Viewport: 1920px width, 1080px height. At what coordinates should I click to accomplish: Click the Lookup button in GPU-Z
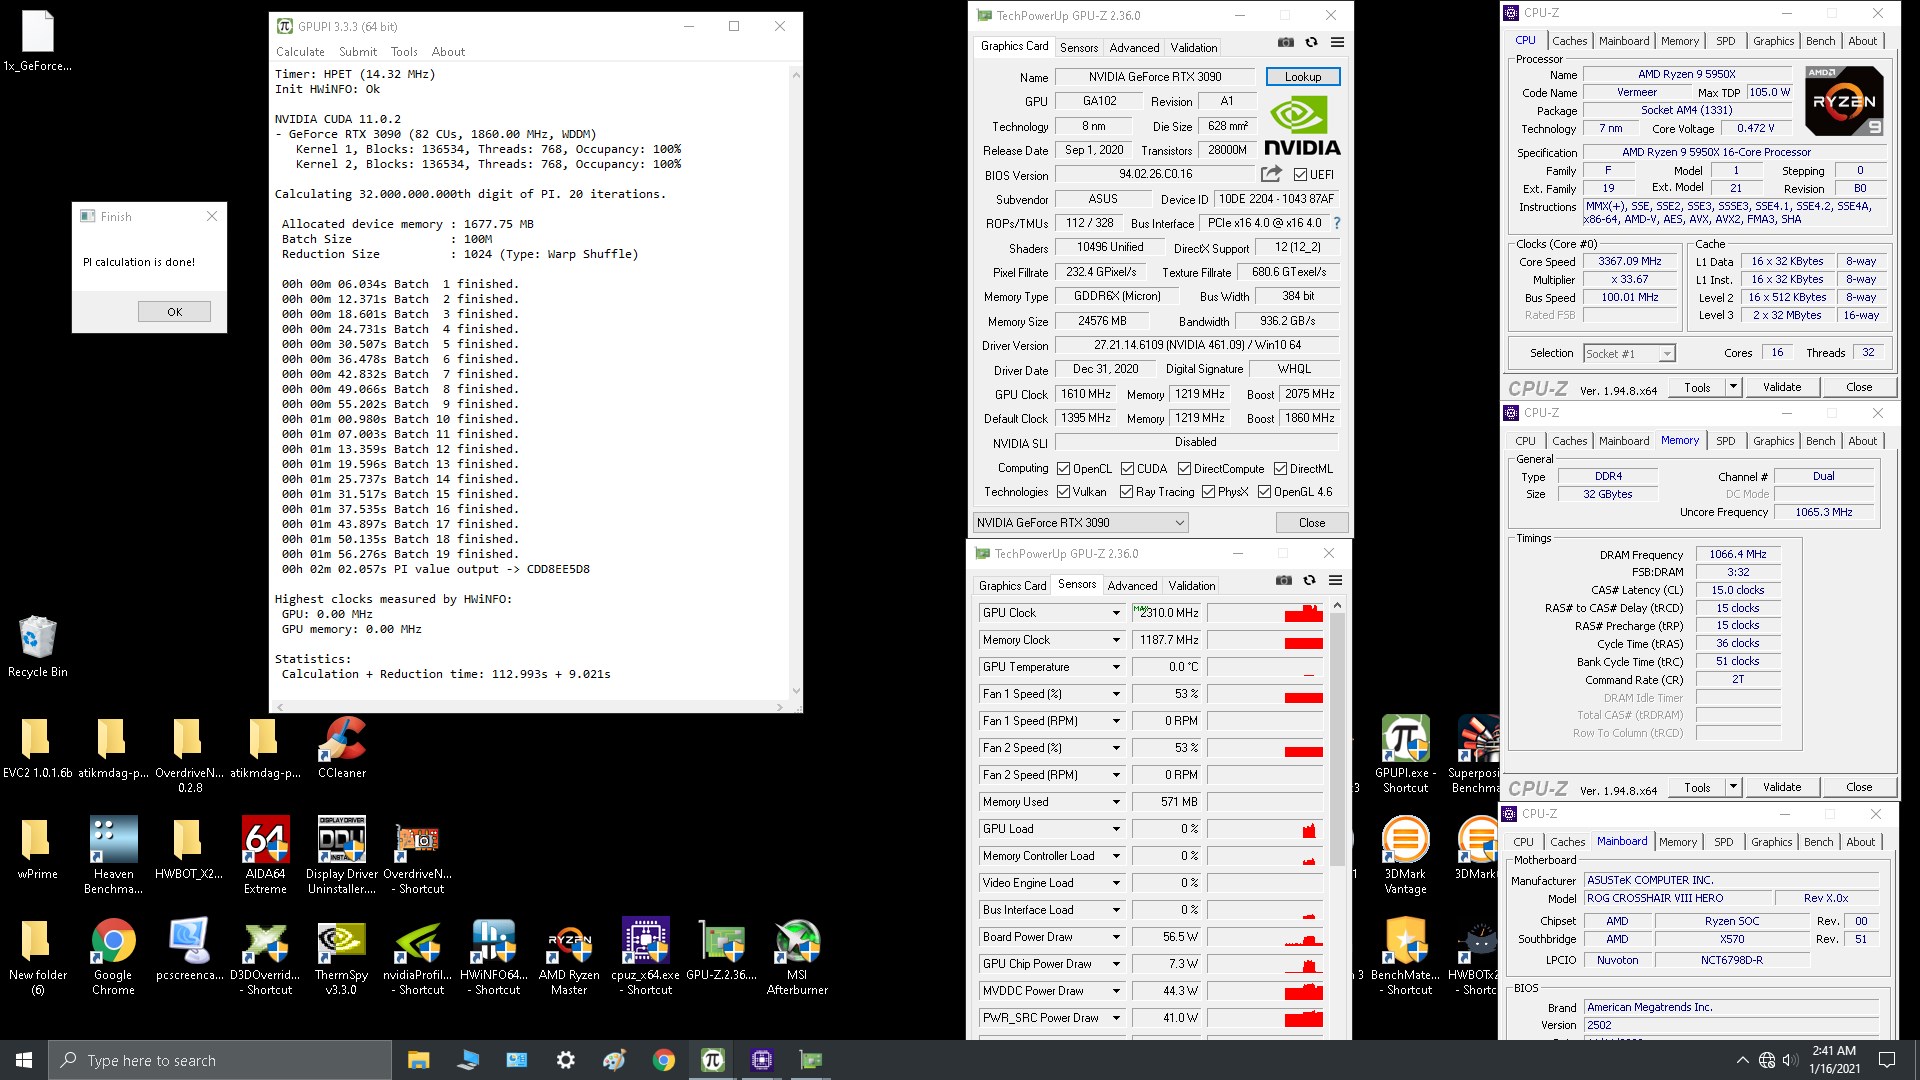[1302, 77]
